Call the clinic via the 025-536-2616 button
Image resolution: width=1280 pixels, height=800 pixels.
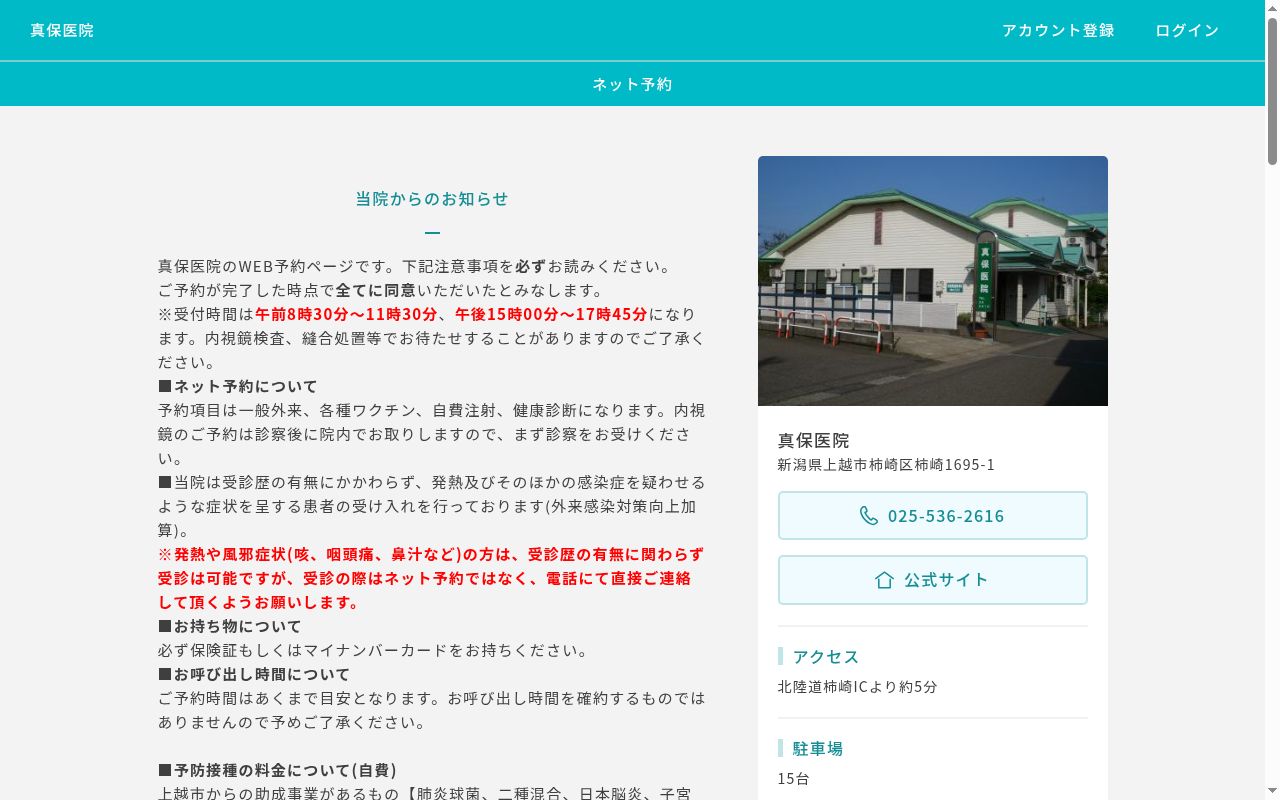933,516
